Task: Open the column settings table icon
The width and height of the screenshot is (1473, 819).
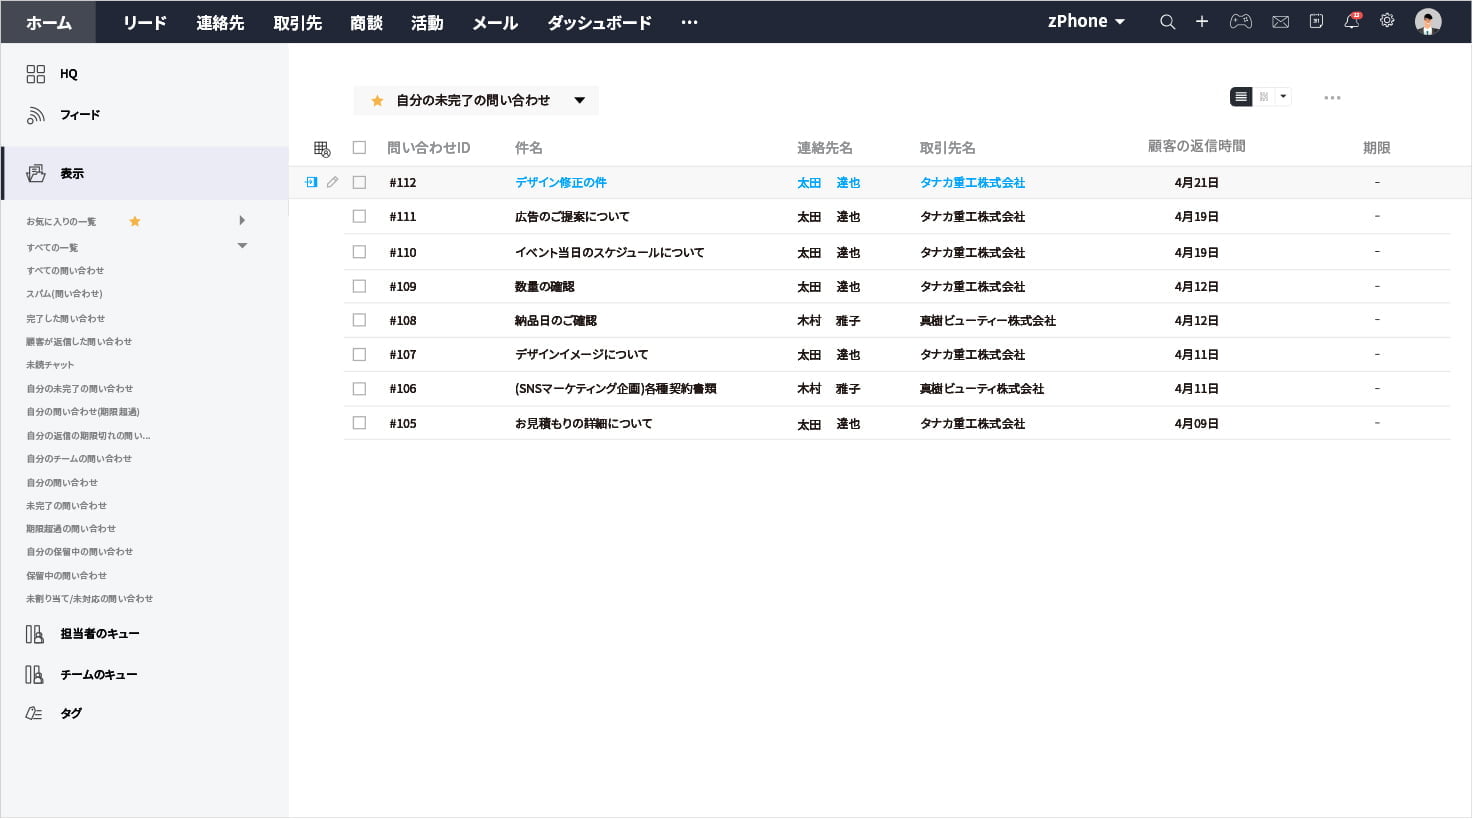Action: [x=321, y=149]
